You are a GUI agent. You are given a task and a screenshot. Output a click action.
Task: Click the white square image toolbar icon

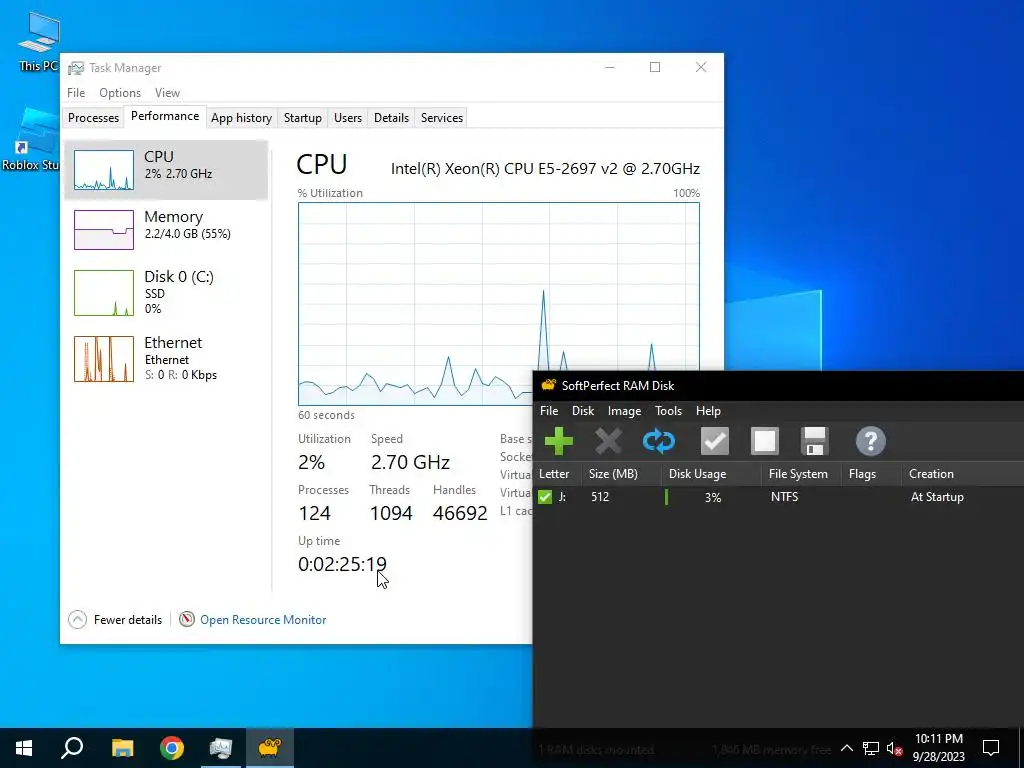pyautogui.click(x=765, y=441)
